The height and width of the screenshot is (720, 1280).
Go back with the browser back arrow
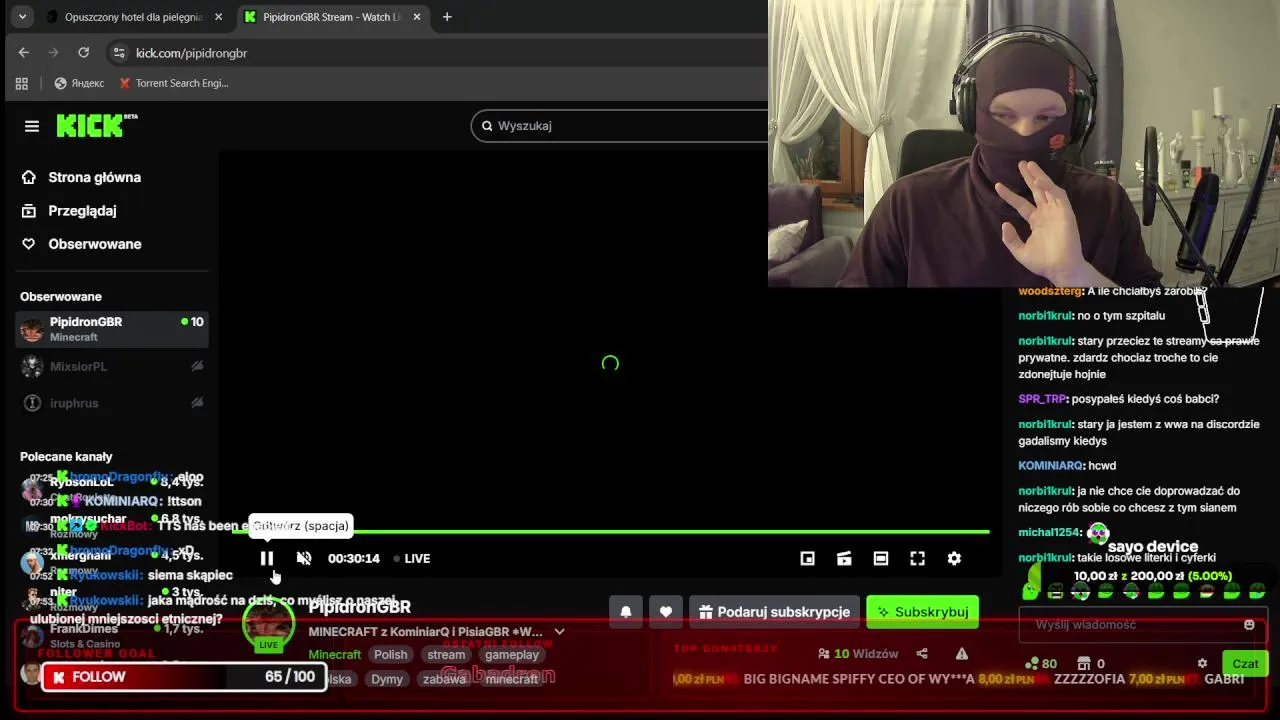pos(24,53)
